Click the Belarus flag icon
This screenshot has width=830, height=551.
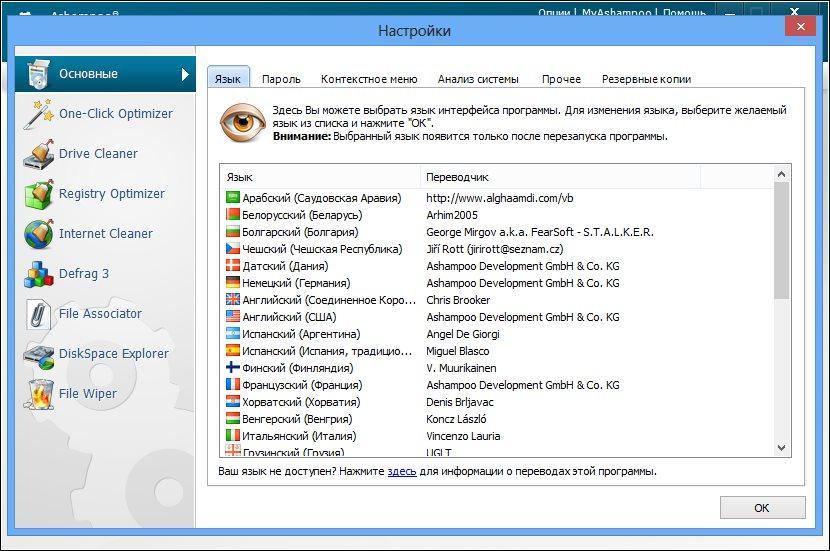(x=233, y=215)
